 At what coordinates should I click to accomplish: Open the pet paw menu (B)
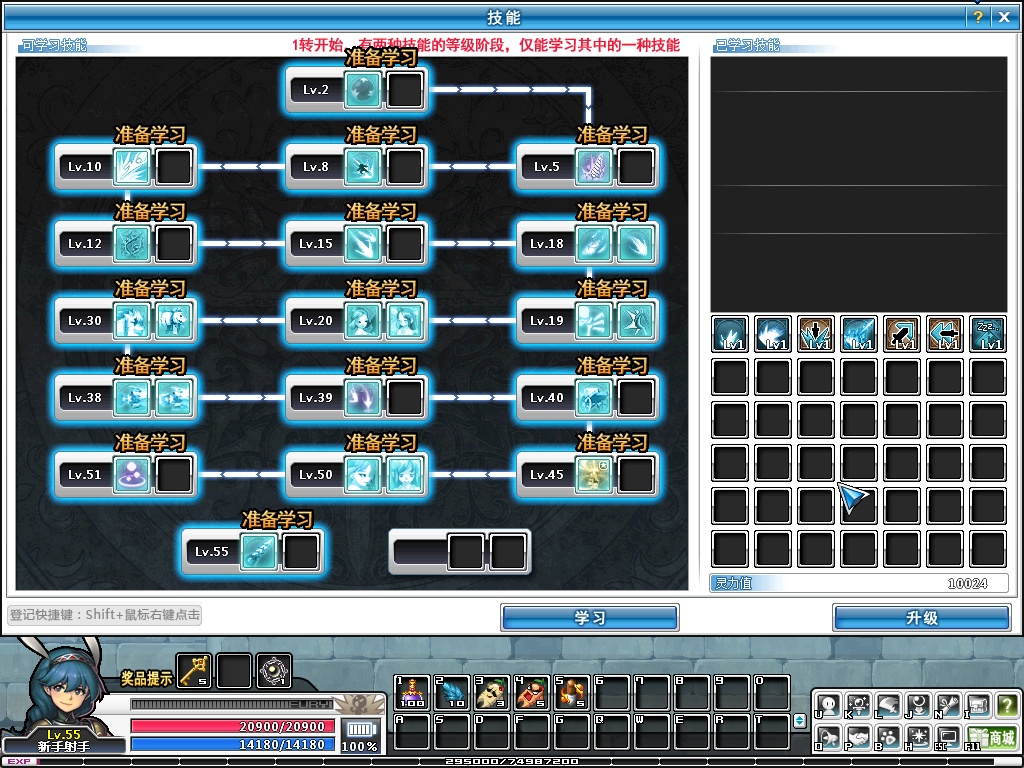(888, 737)
